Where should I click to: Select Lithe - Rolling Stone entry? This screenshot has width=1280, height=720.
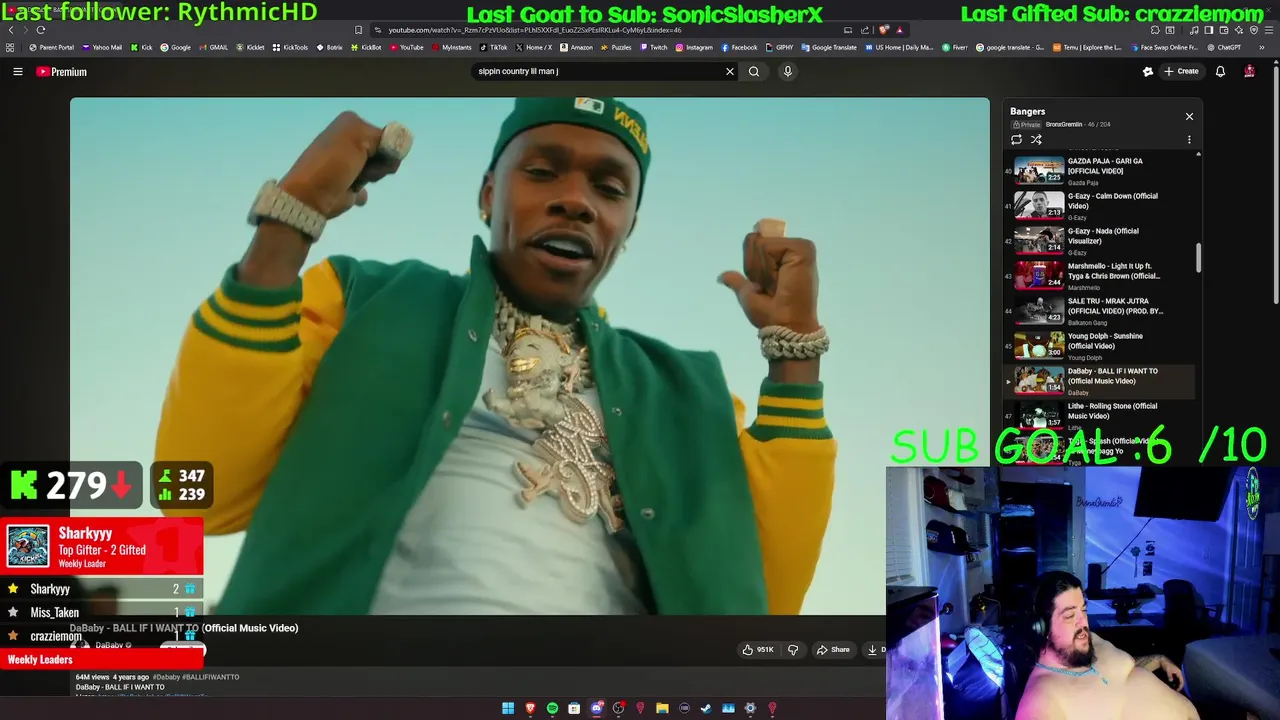click(1100, 415)
